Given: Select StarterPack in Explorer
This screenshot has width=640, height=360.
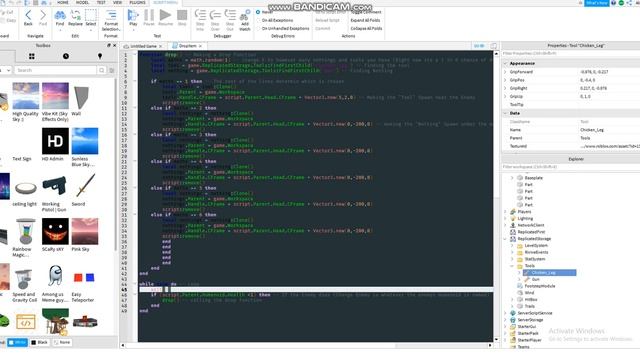Looking at the screenshot, I should coord(528,333).
